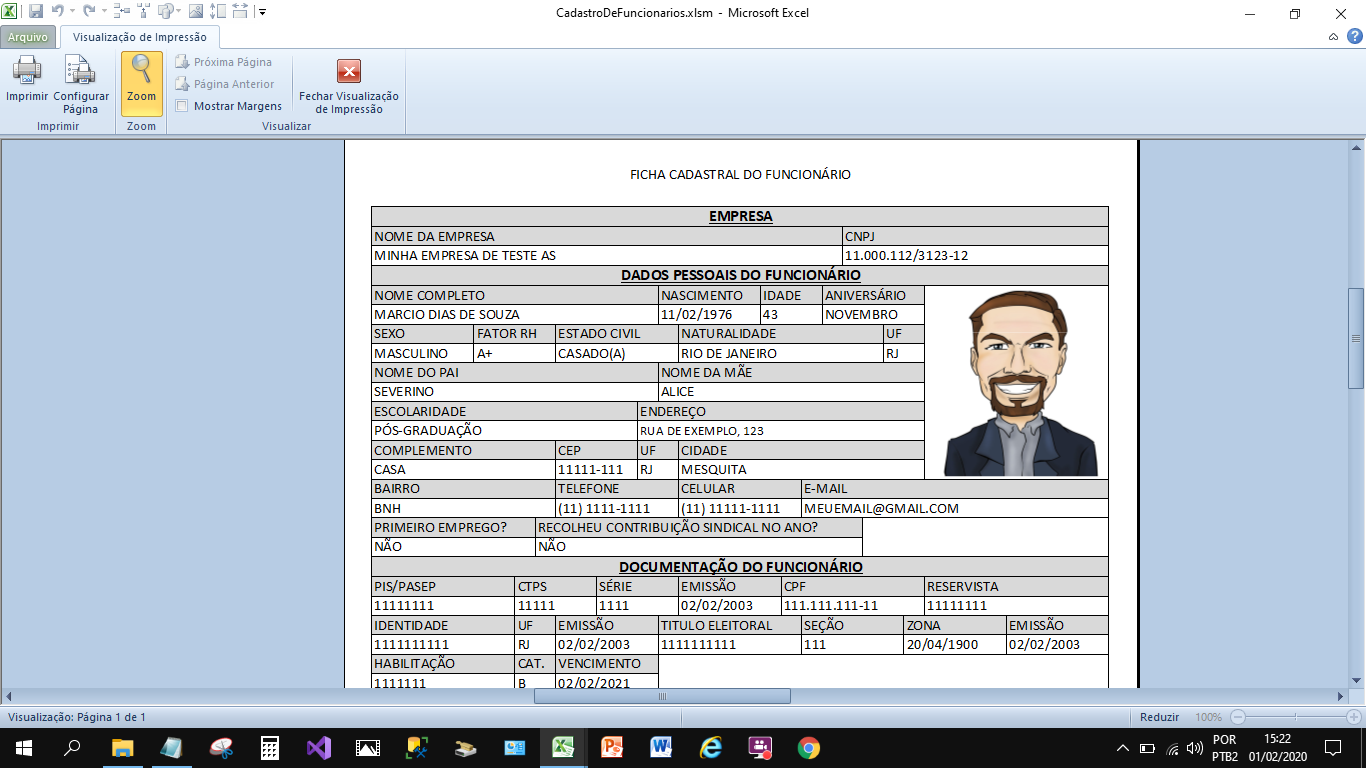Open Internet Explorer from taskbar

[x=711, y=748]
